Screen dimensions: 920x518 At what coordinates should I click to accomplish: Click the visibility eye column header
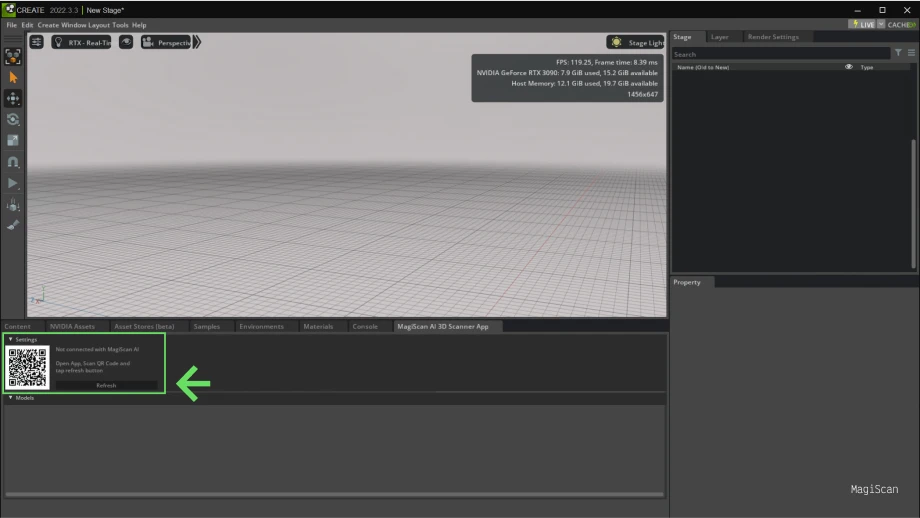click(848, 67)
